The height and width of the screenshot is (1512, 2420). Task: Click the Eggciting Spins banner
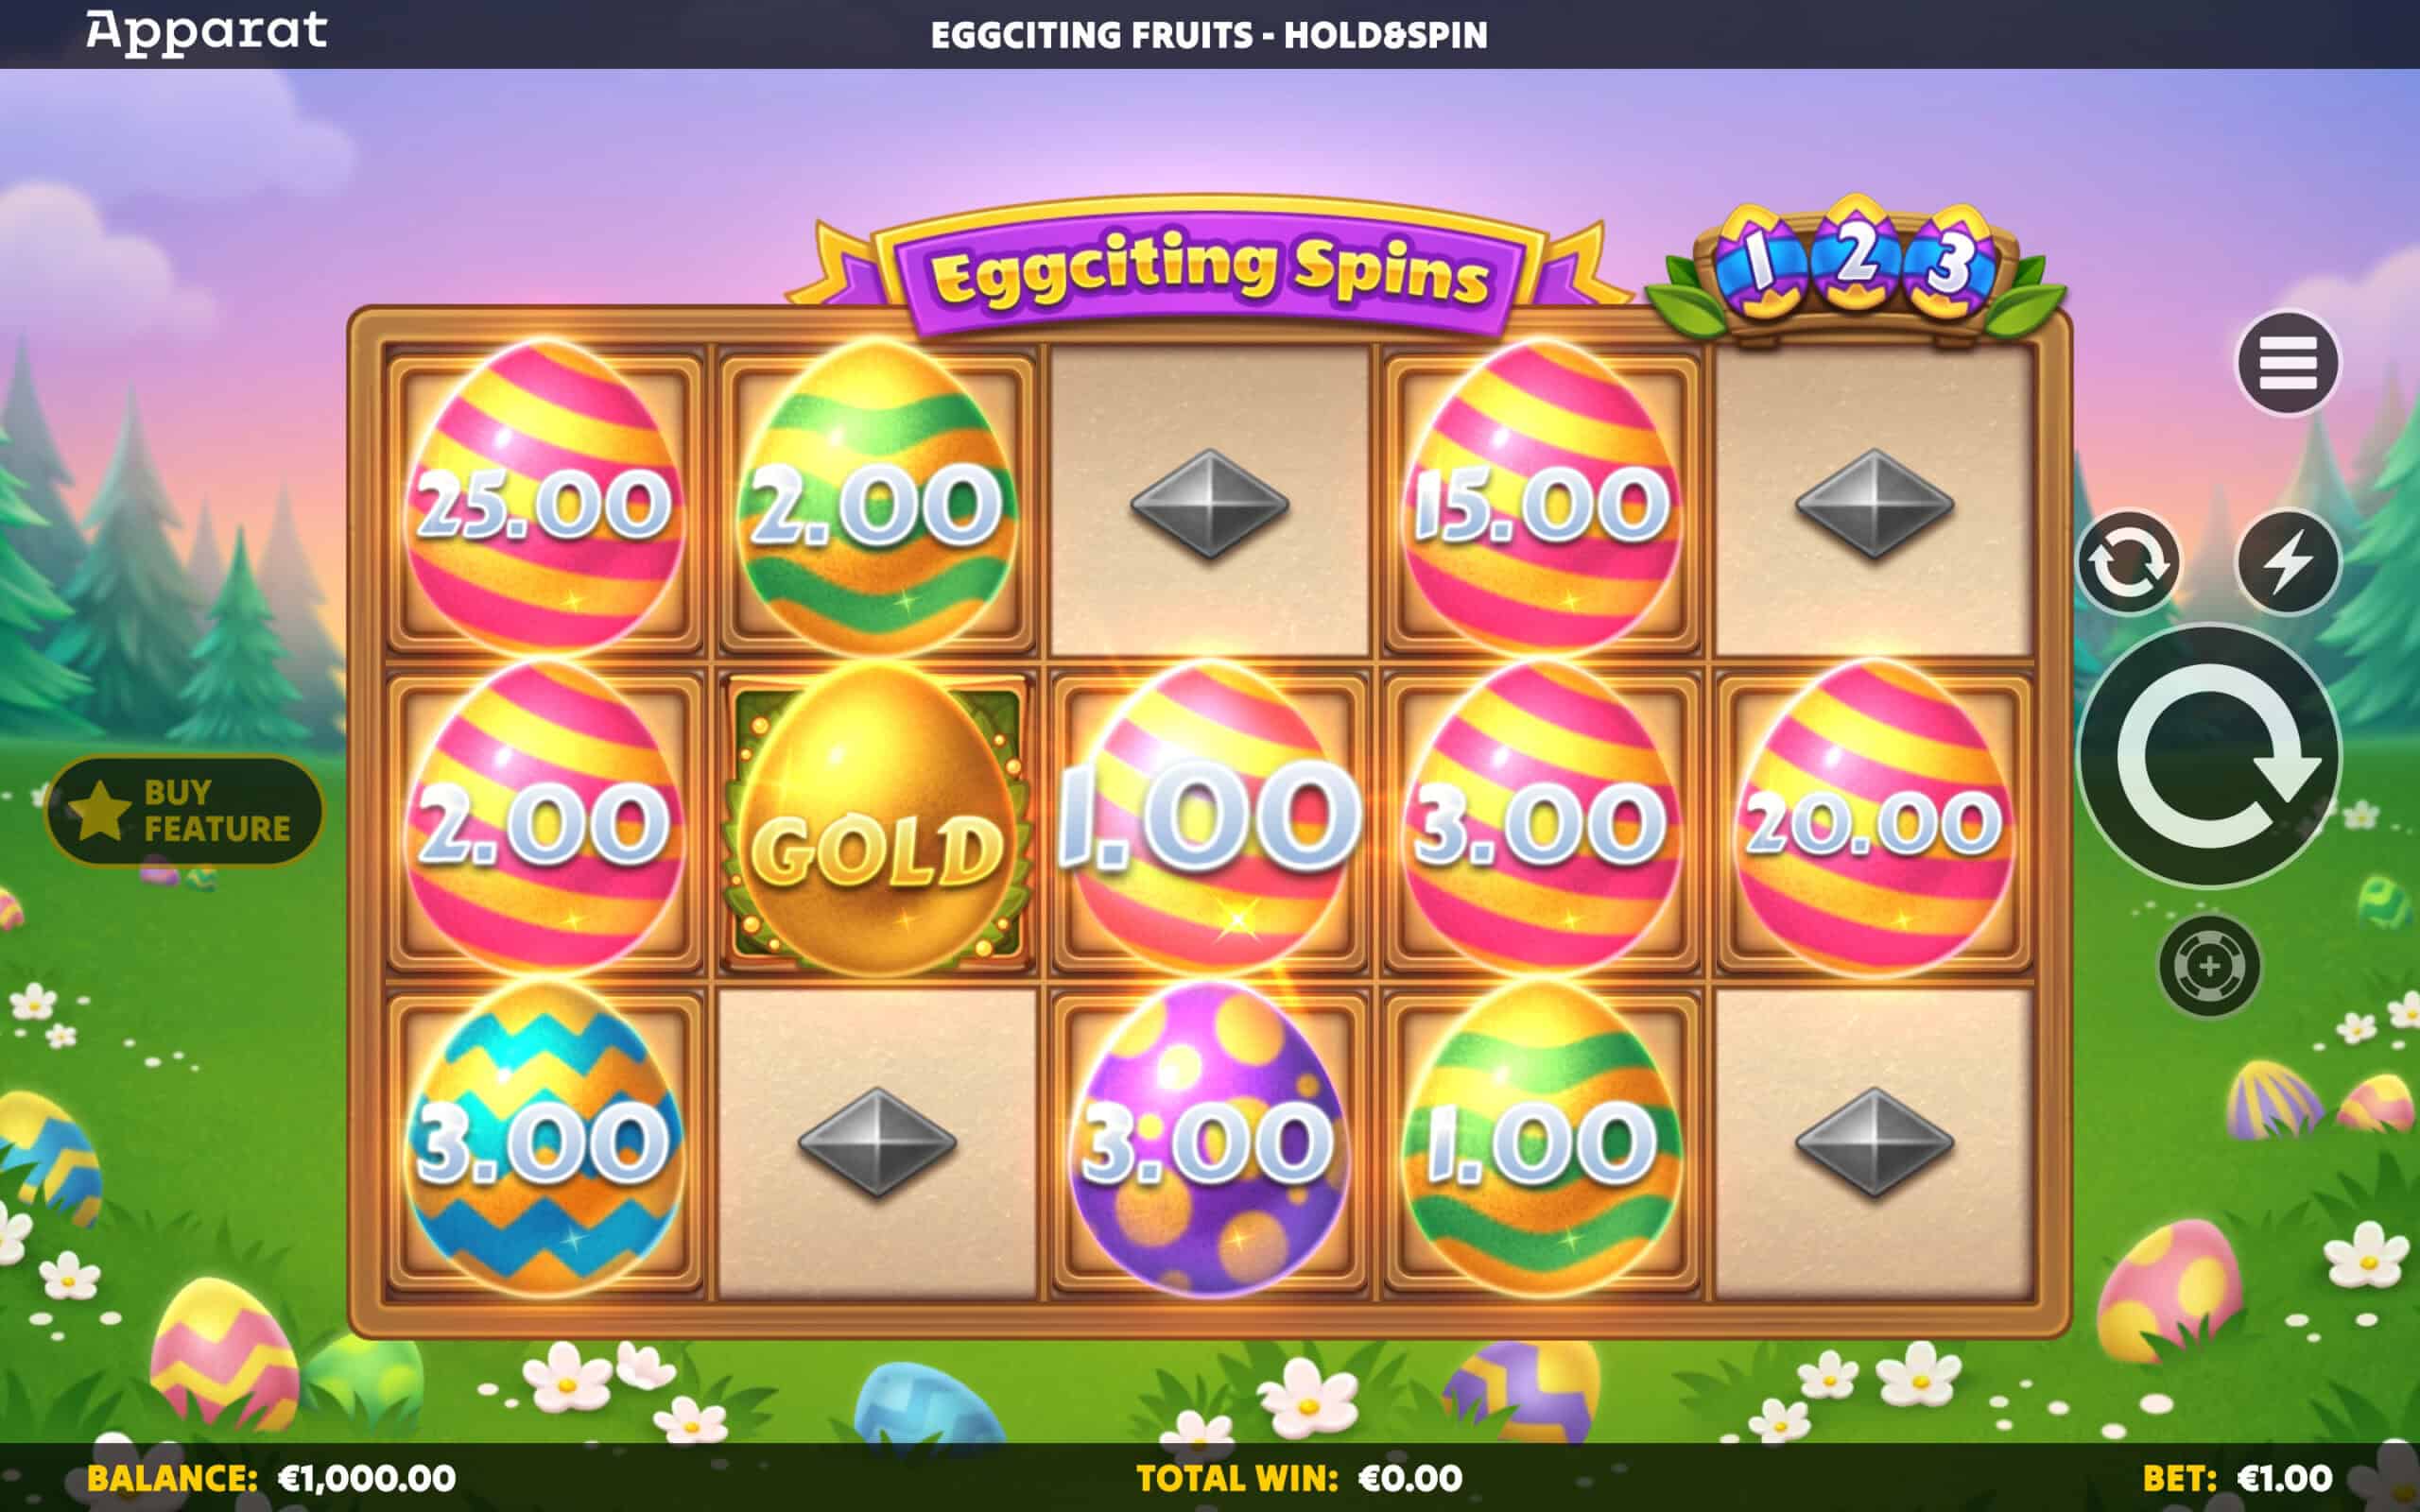[1209, 270]
